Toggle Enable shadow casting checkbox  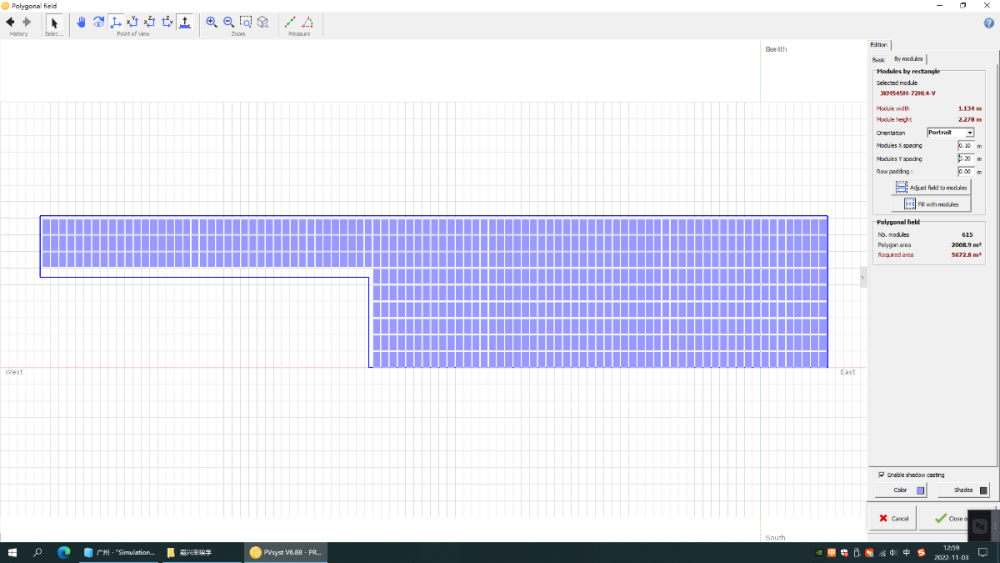(881, 475)
